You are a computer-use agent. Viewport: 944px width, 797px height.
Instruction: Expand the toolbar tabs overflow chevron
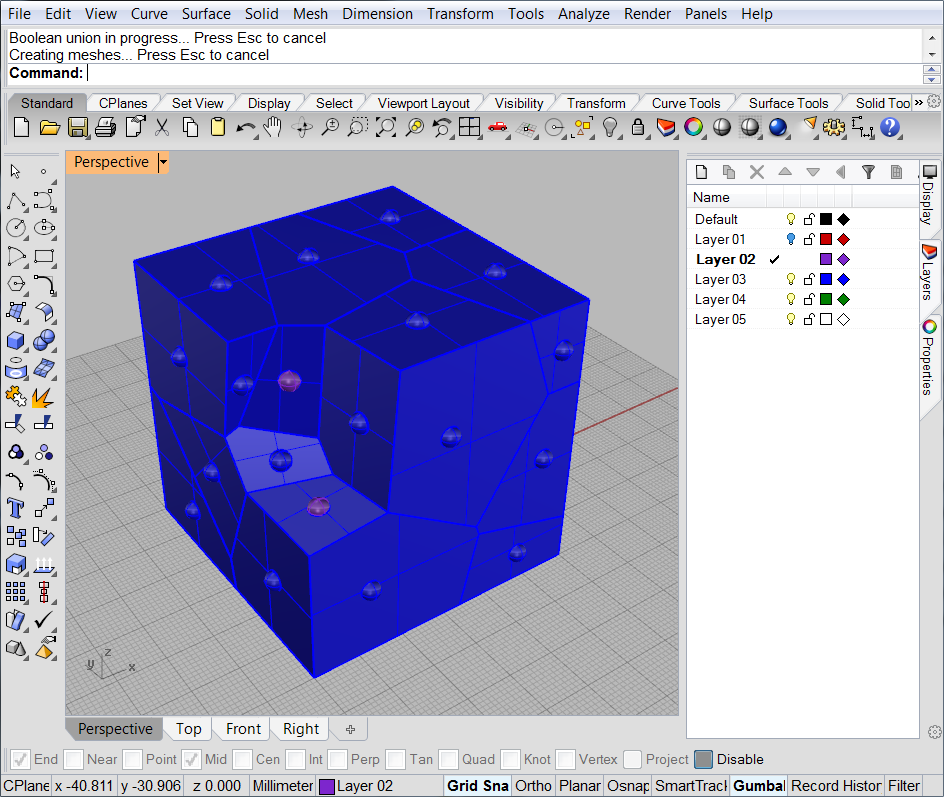(919, 103)
